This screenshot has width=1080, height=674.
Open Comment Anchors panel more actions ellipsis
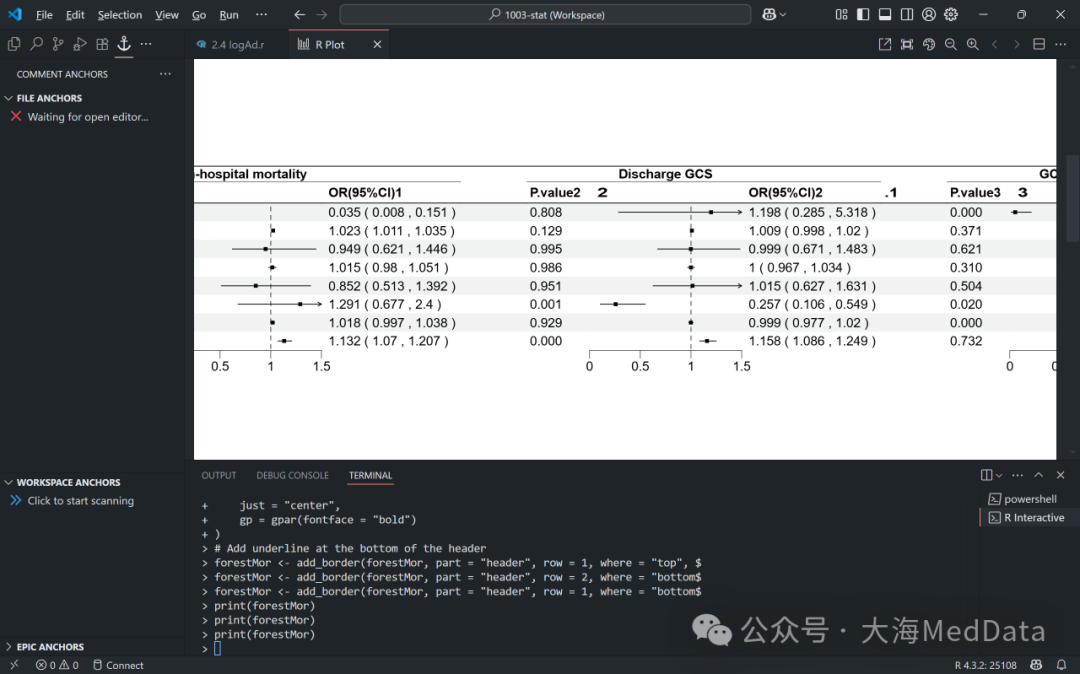click(x=165, y=74)
